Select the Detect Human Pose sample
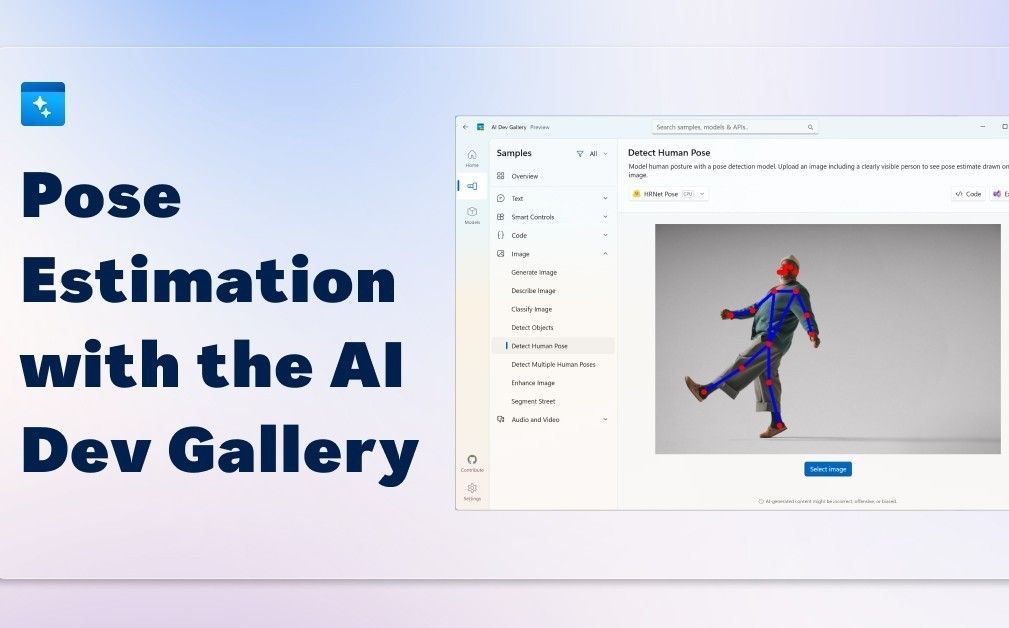The width and height of the screenshot is (1009, 628). [552, 346]
